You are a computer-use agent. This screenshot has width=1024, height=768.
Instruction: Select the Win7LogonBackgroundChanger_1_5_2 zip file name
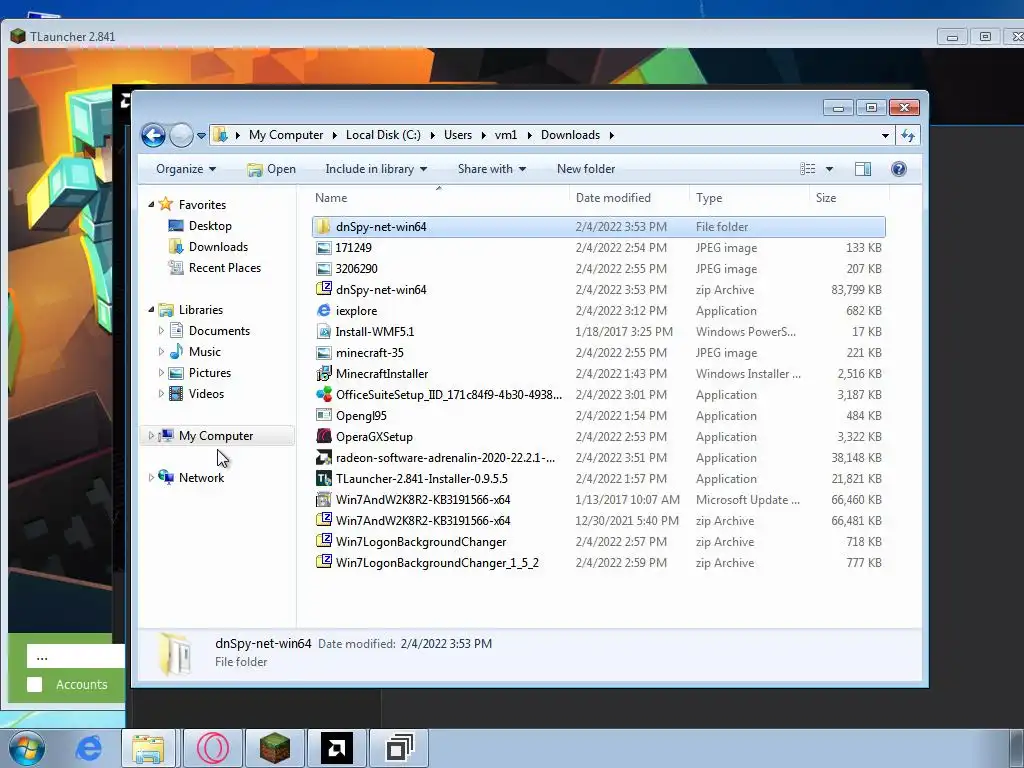(437, 563)
